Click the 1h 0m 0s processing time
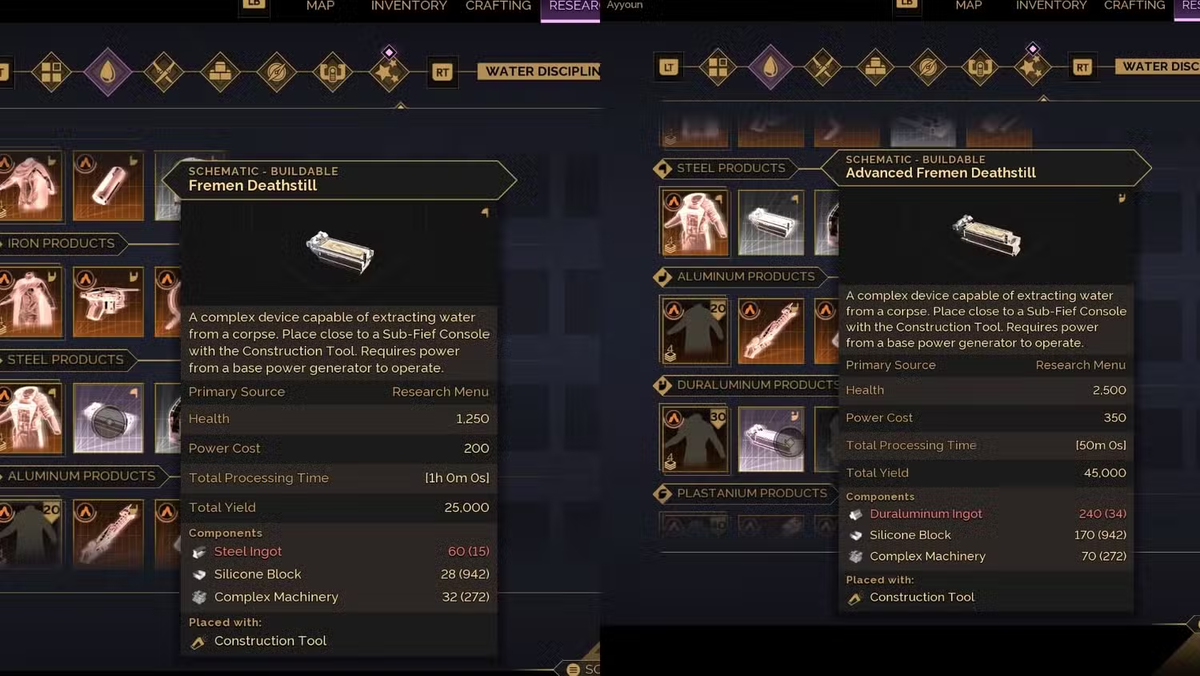Screen dimensions: 1200x676 [457, 478]
